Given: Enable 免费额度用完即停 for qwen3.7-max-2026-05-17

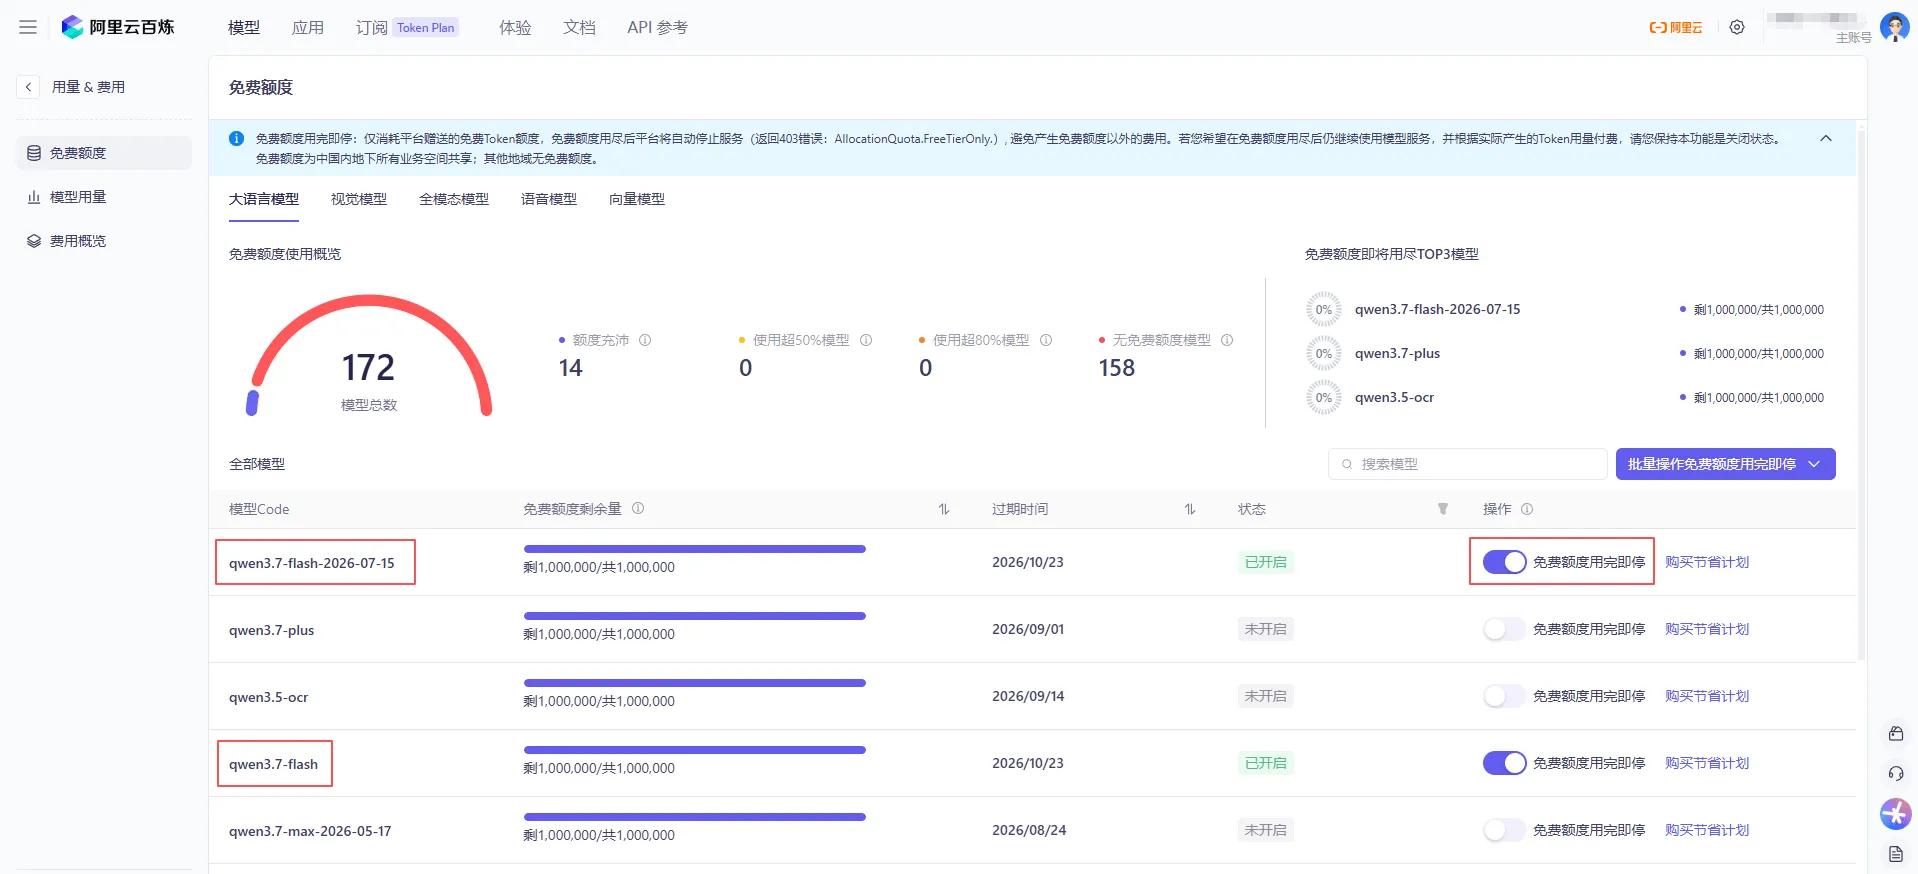Looking at the screenshot, I should coord(1504,830).
